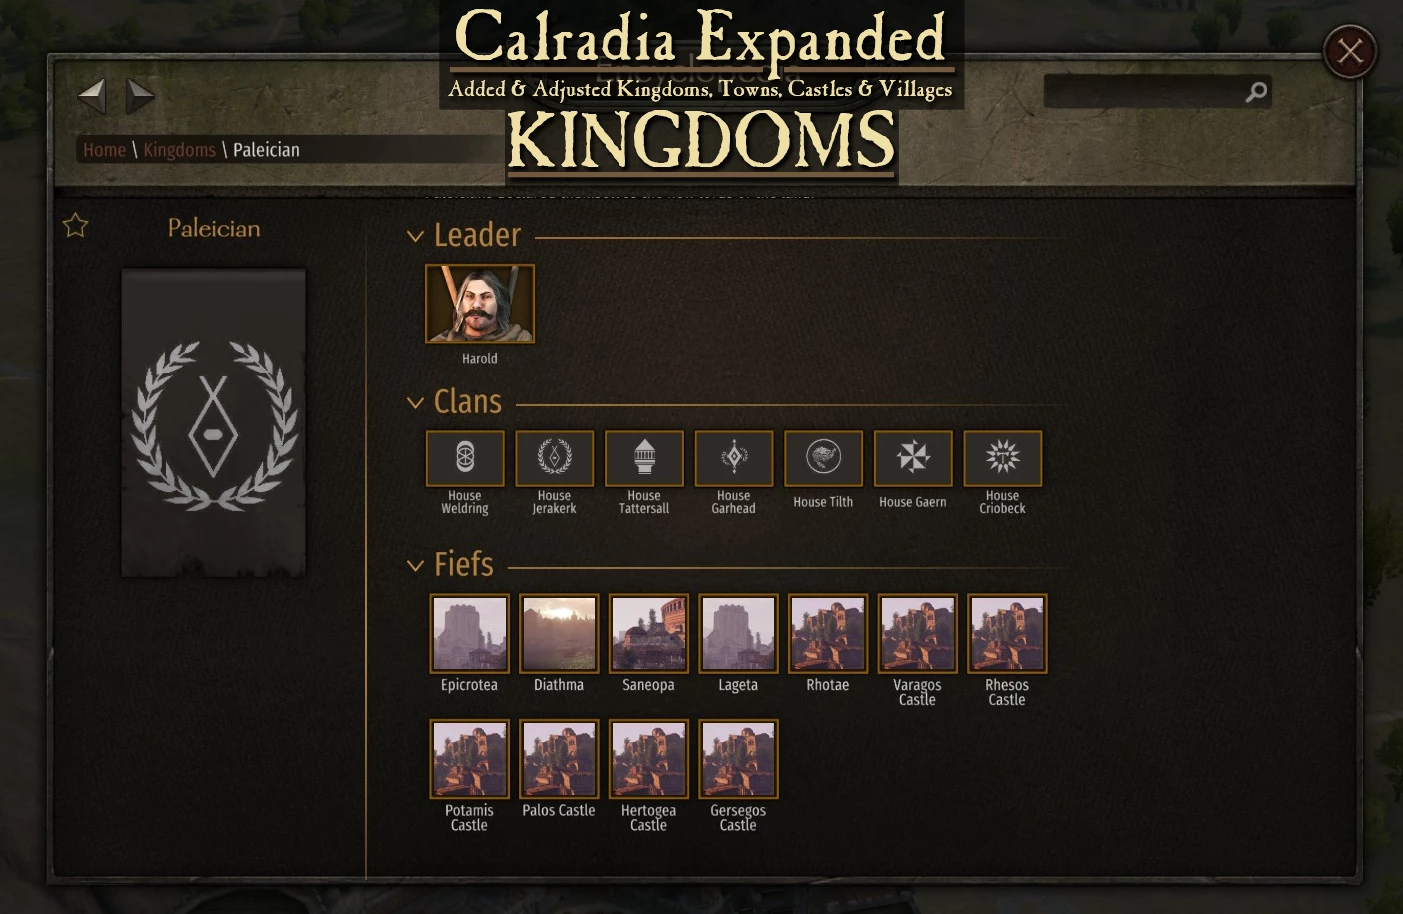Go forward with the right arrow
Screen dimensions: 1403x914
(140, 96)
